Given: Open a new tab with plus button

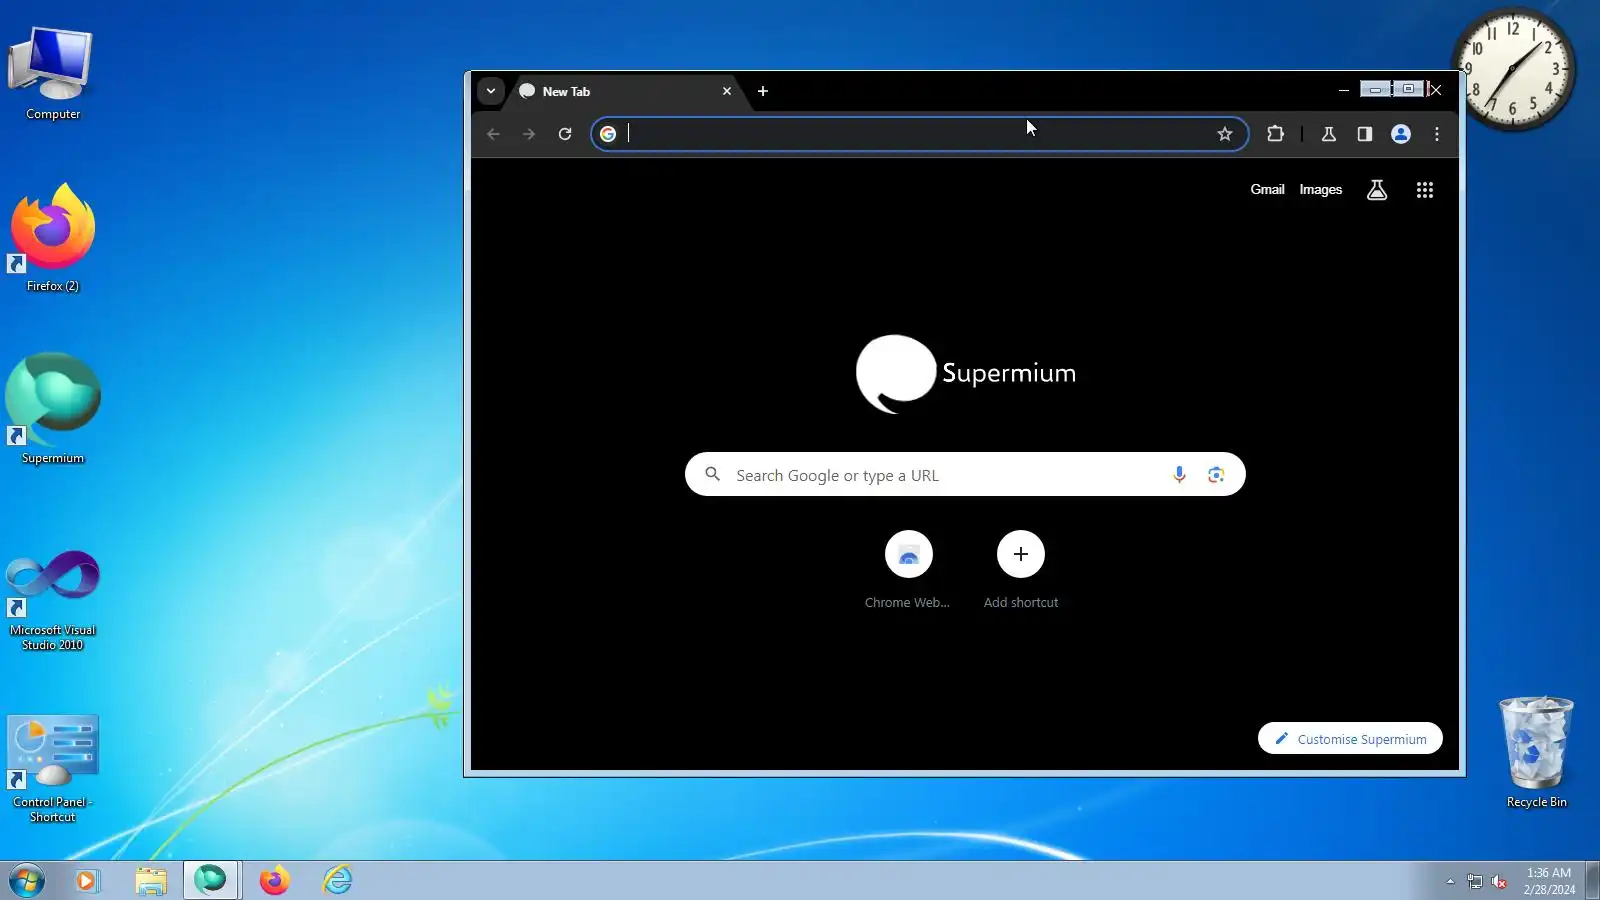Looking at the screenshot, I should pyautogui.click(x=763, y=91).
